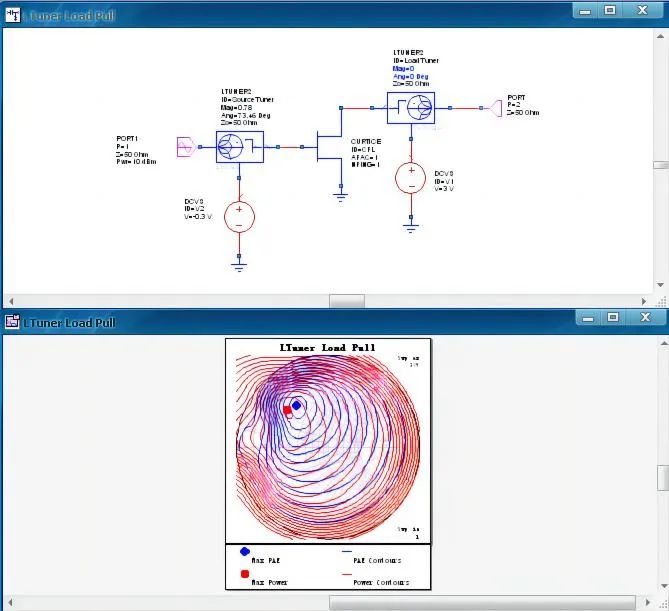
Task: Click 'LTuner Load Pull' graph title text
Action: (x=327, y=348)
